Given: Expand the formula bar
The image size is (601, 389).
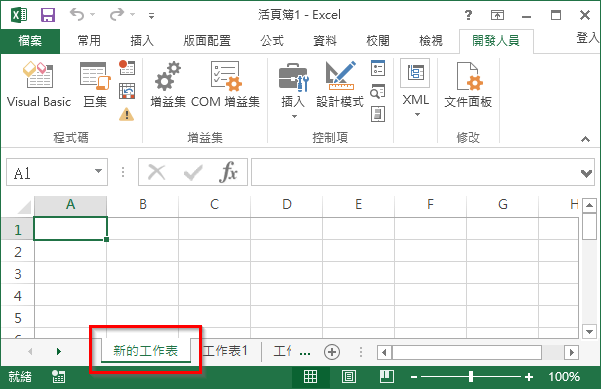Looking at the screenshot, I should pos(586,174).
